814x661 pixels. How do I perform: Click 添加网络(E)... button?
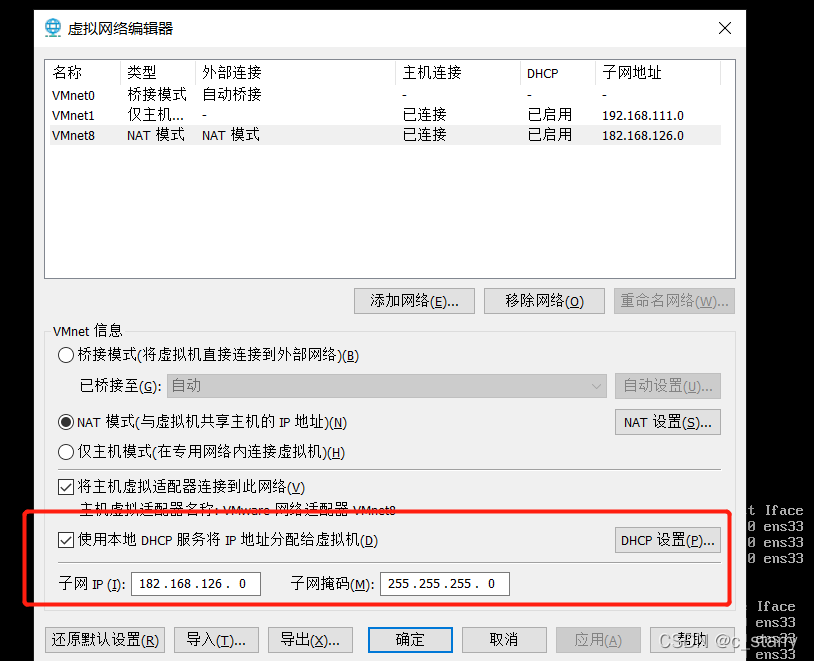[x=414, y=301]
